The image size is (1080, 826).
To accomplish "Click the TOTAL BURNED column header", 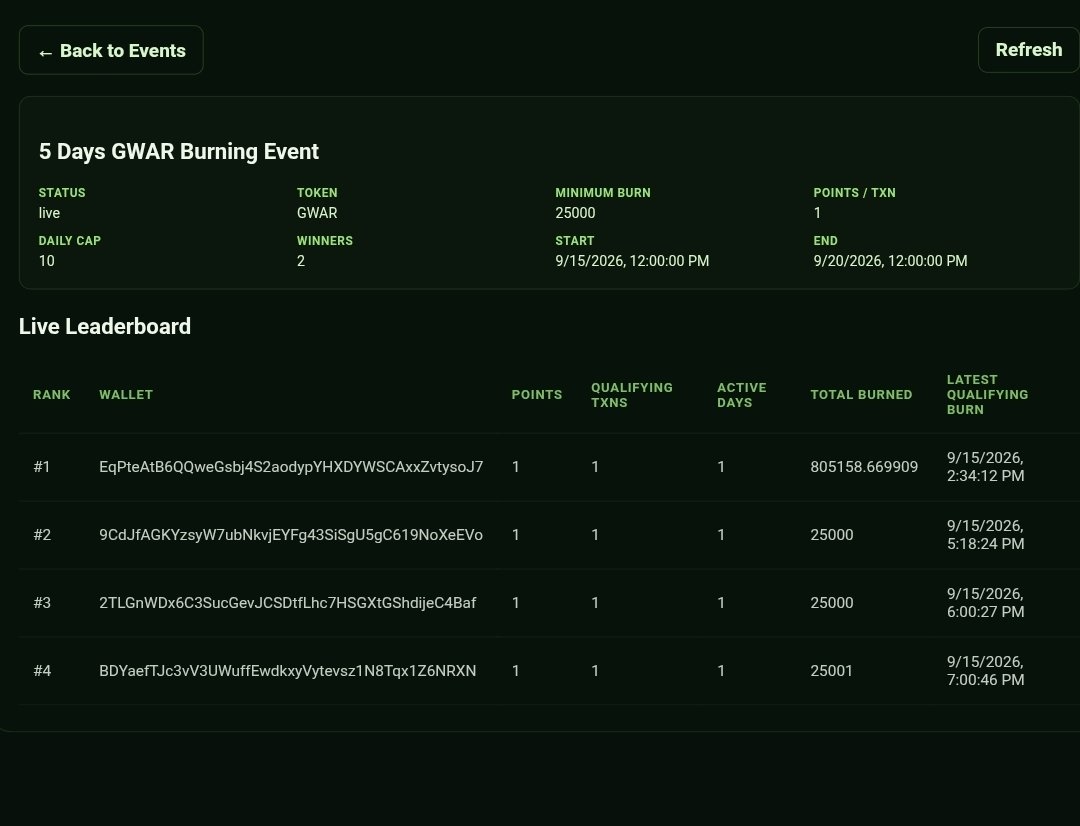I will 861,395.
